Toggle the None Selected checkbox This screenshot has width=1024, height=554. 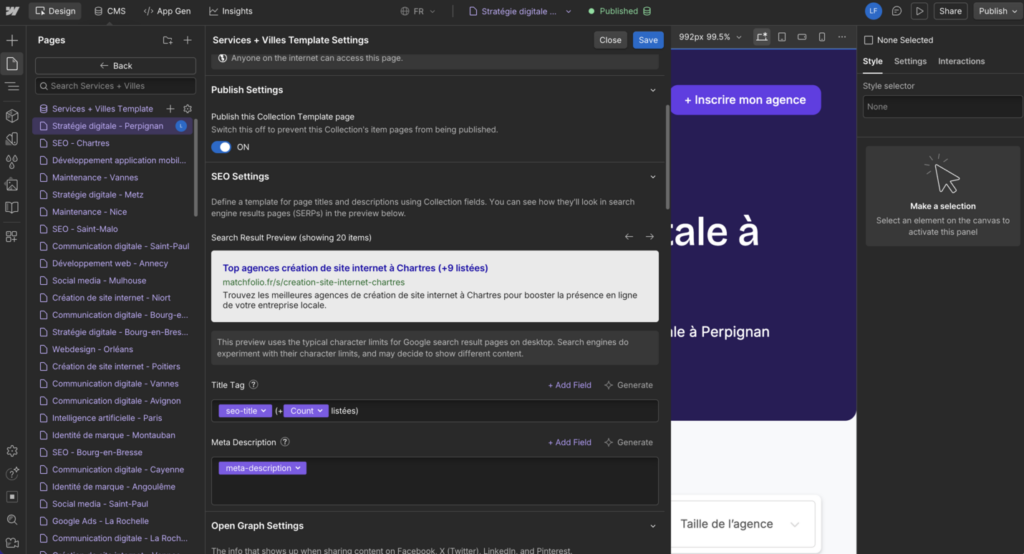click(869, 40)
